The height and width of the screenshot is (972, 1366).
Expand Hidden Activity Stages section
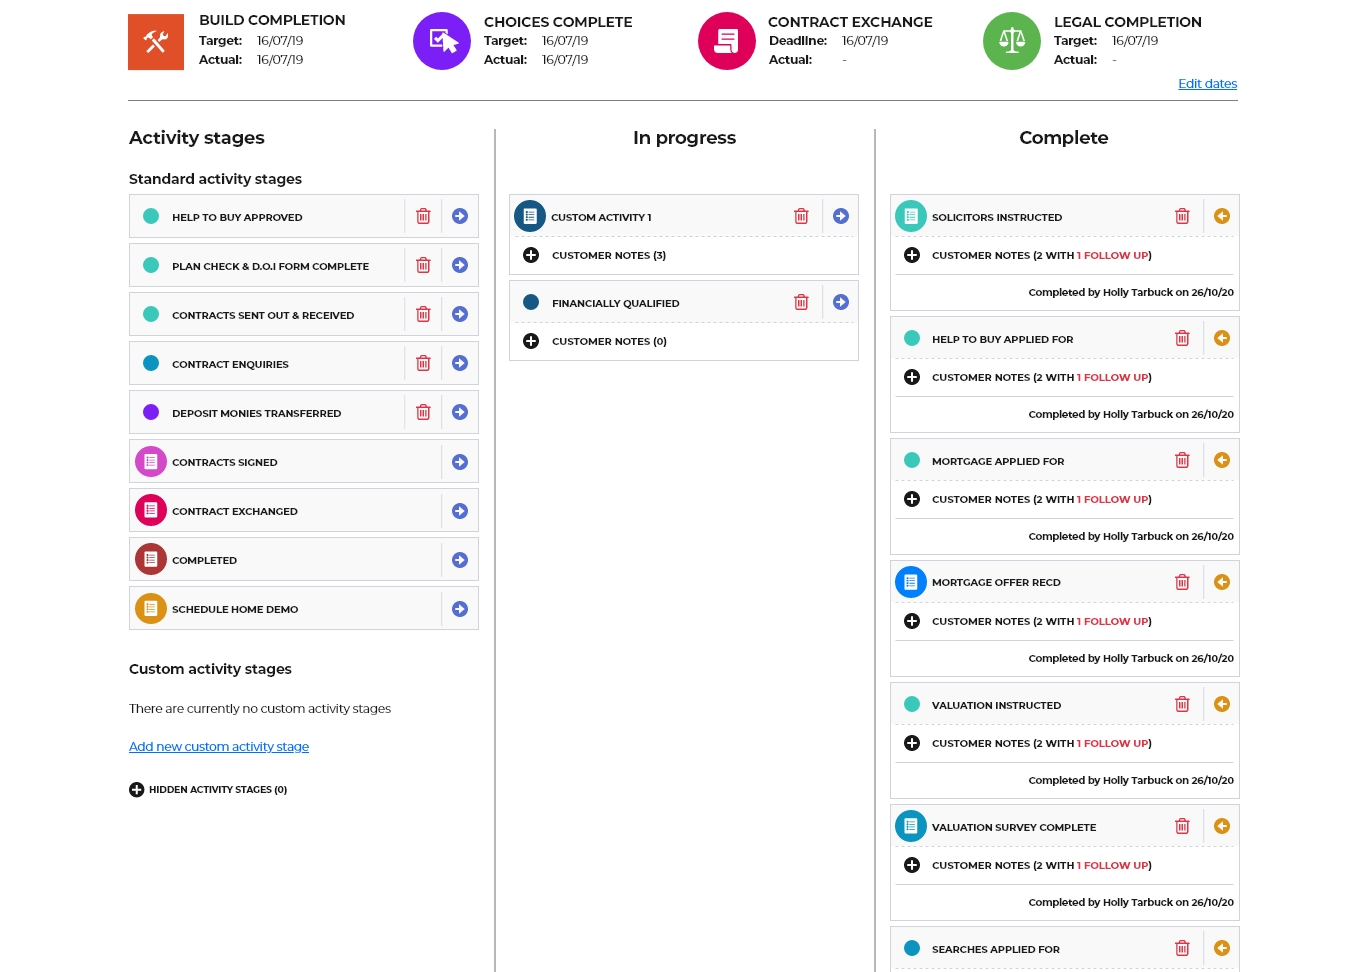(x=137, y=790)
